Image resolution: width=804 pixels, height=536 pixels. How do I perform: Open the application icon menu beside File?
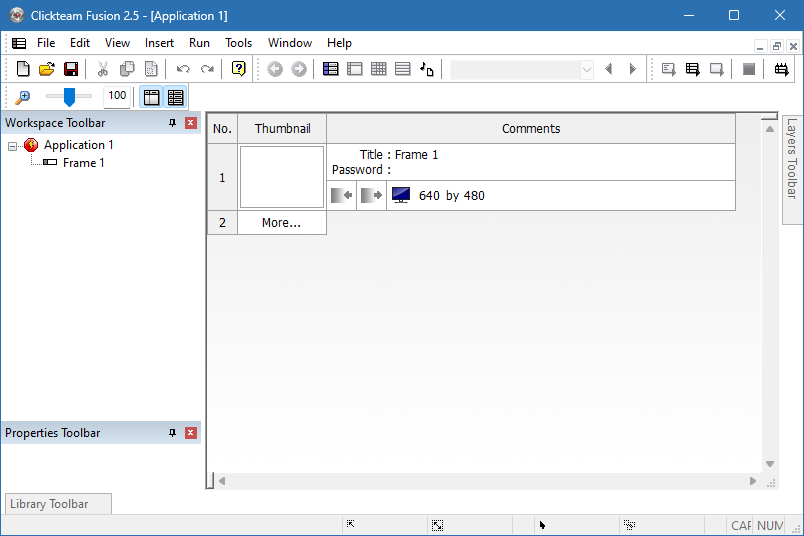click(19, 43)
